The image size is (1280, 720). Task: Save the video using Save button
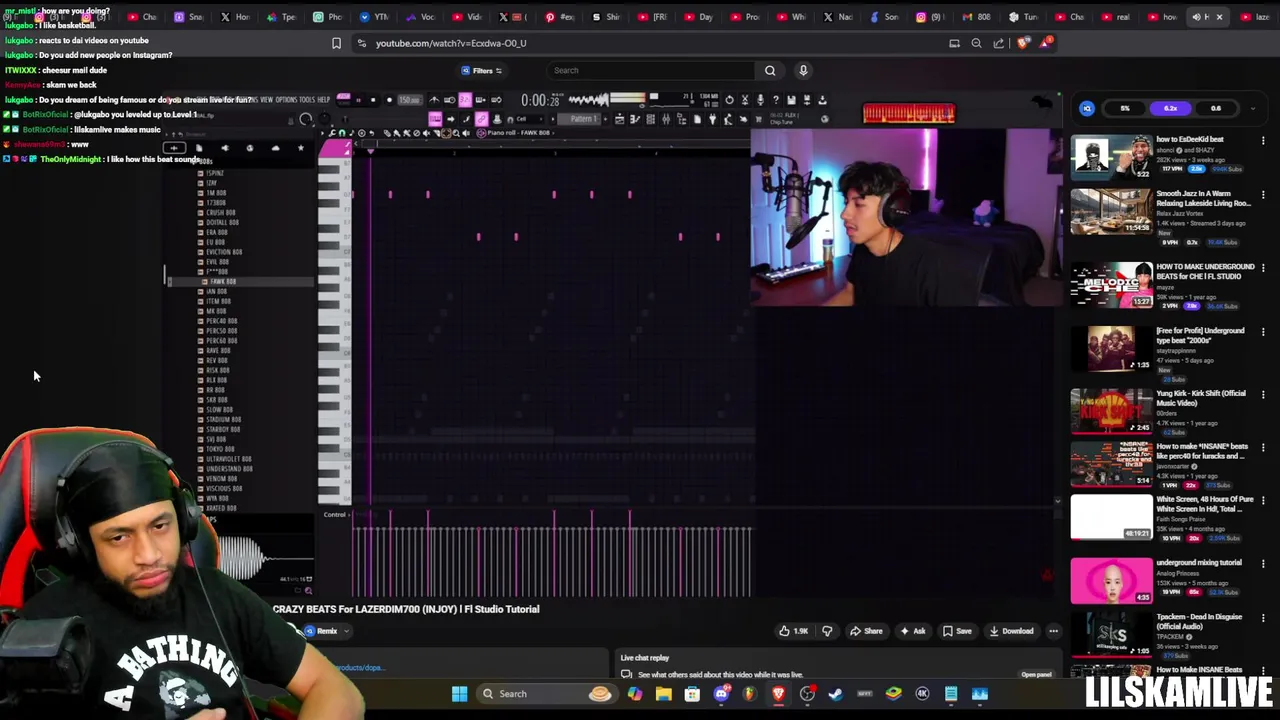pyautogui.click(x=957, y=631)
